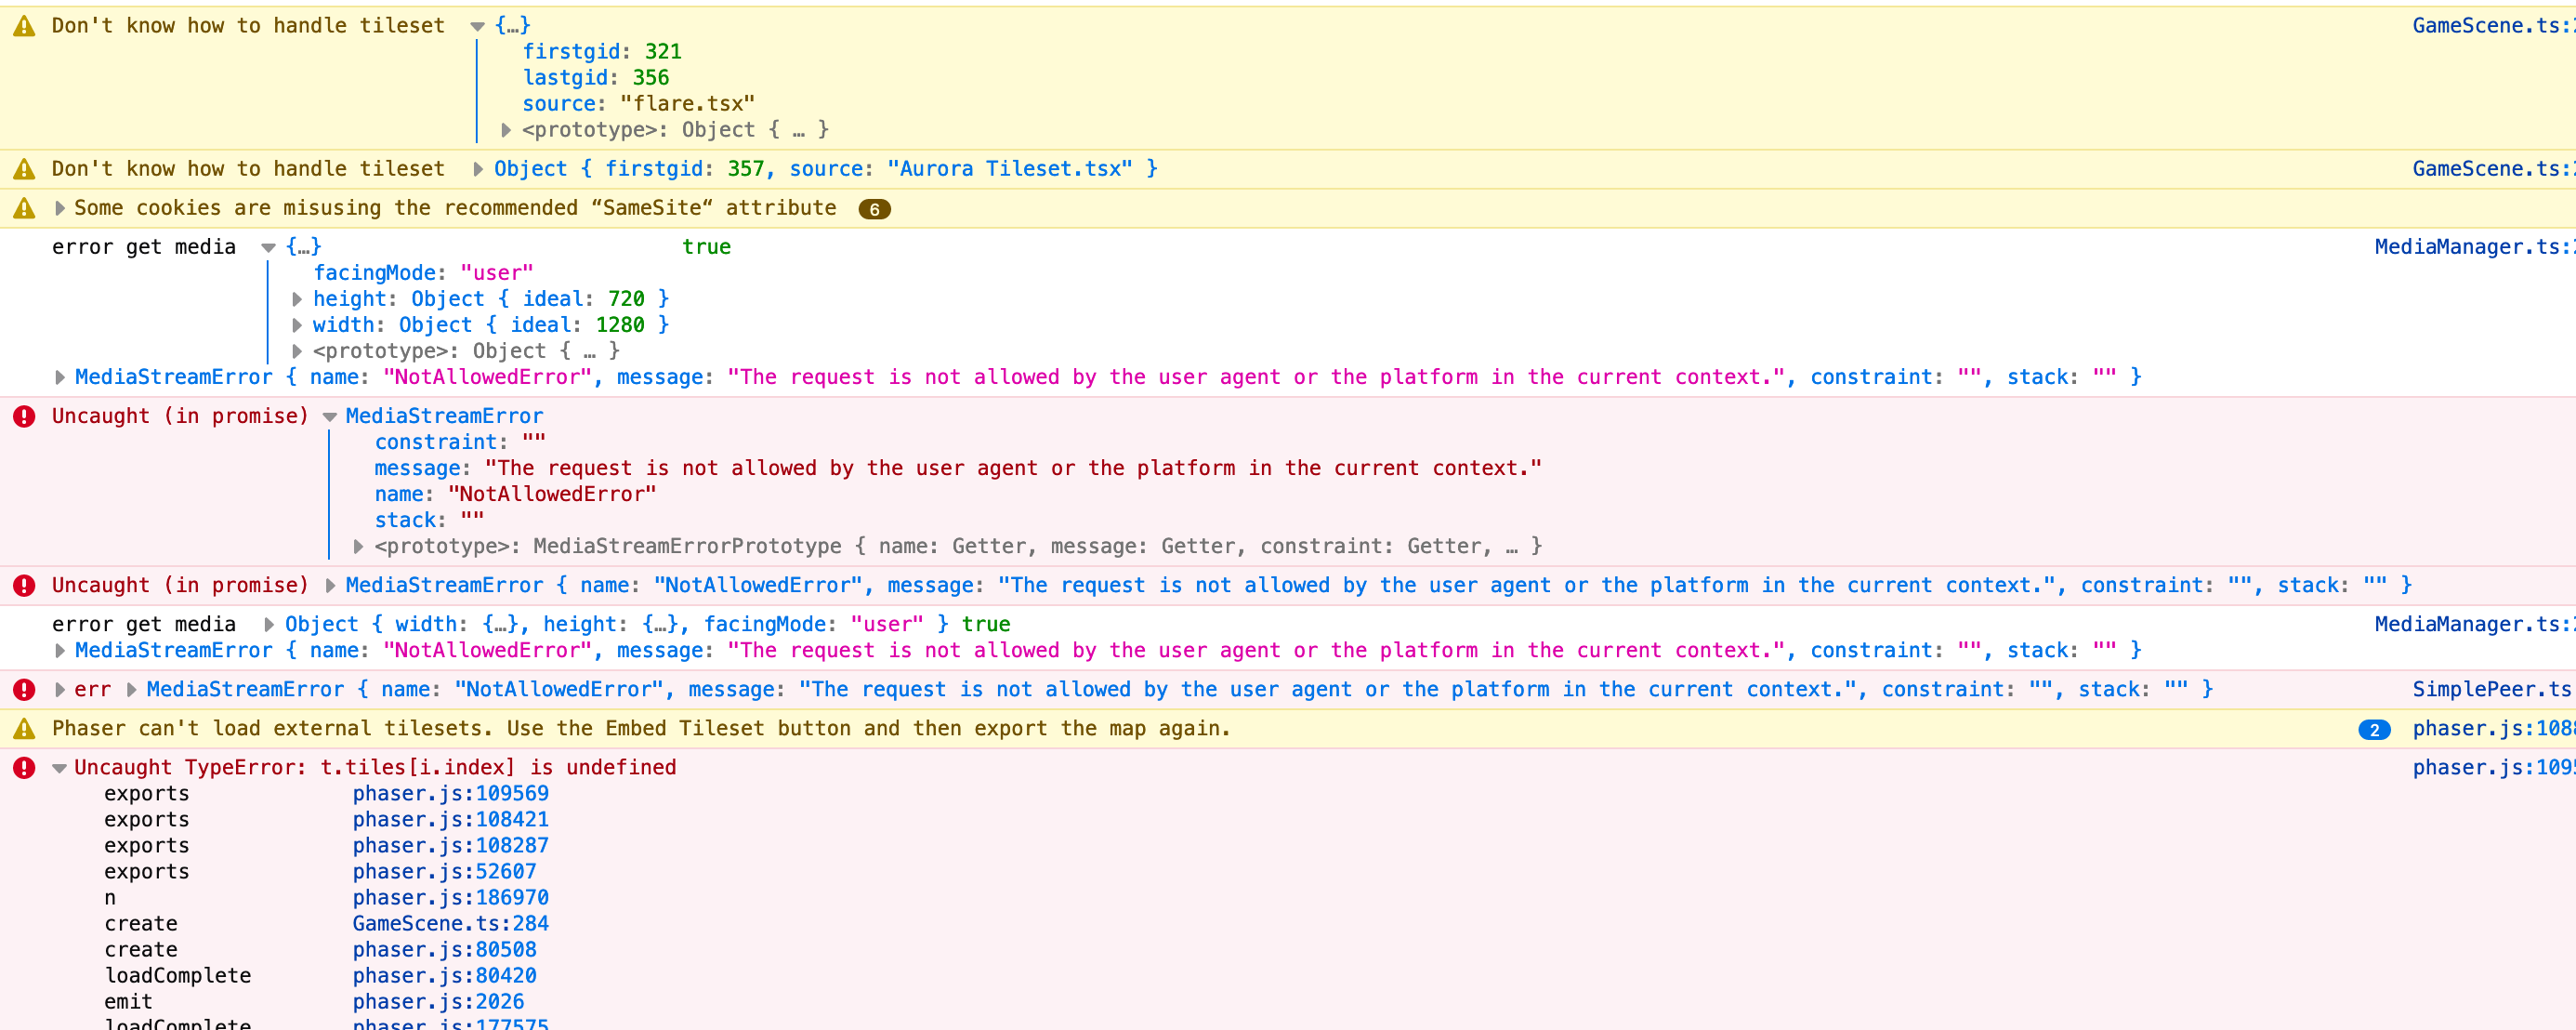Collapse the Uncaught TypeError stack trace
This screenshot has height=1030, width=2576.
[x=59, y=768]
